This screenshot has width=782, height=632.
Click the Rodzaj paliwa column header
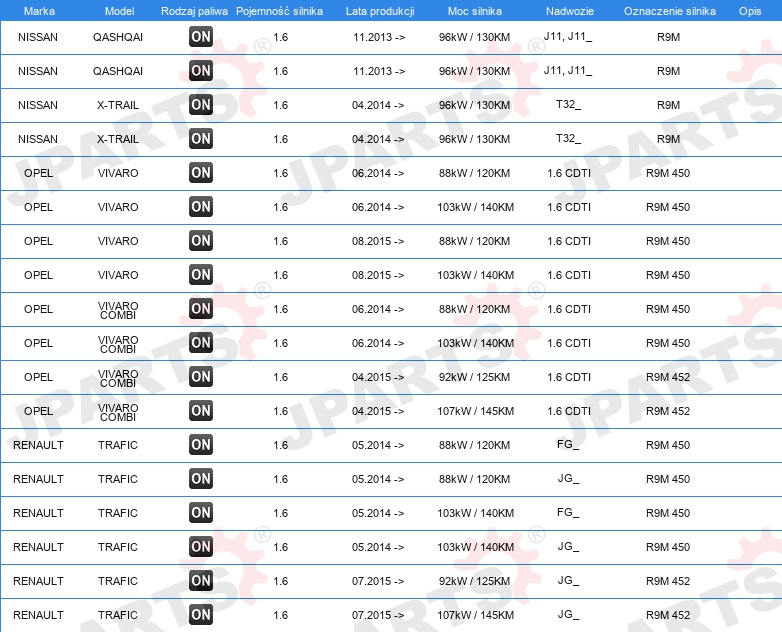(194, 11)
